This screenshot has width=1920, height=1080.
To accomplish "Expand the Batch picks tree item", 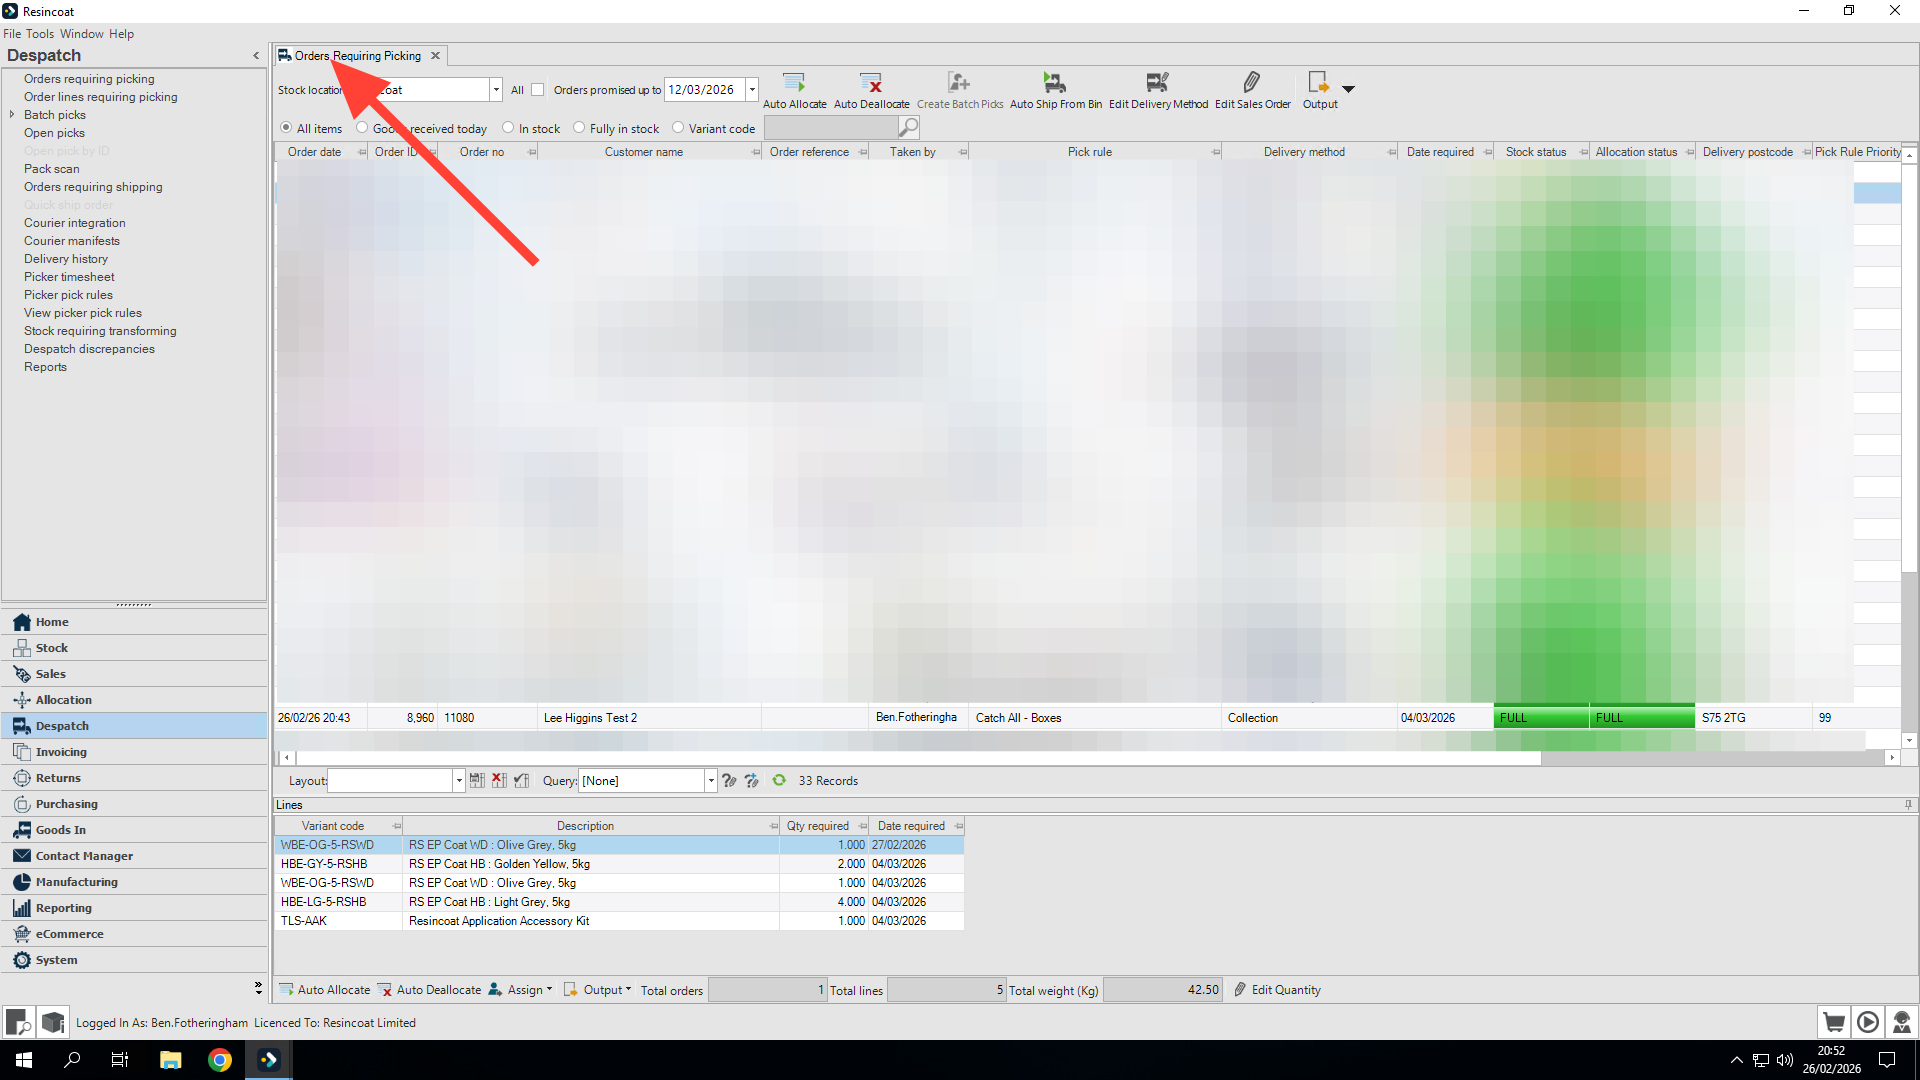I will click(x=12, y=115).
